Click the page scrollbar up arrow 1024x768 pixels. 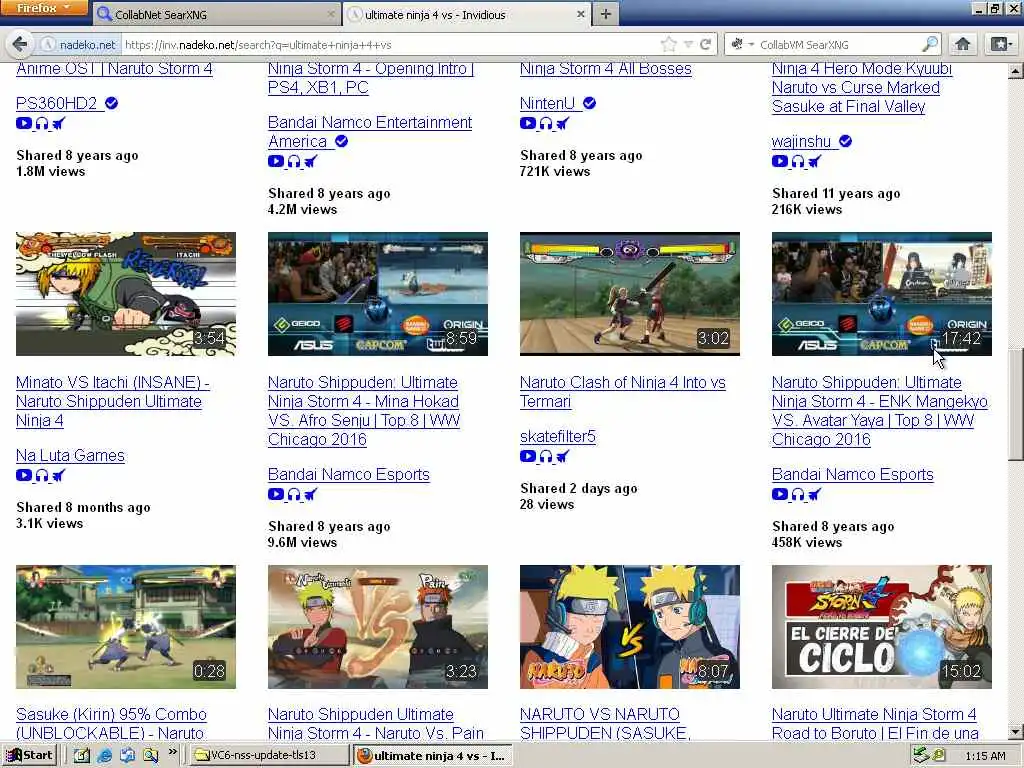1016,71
